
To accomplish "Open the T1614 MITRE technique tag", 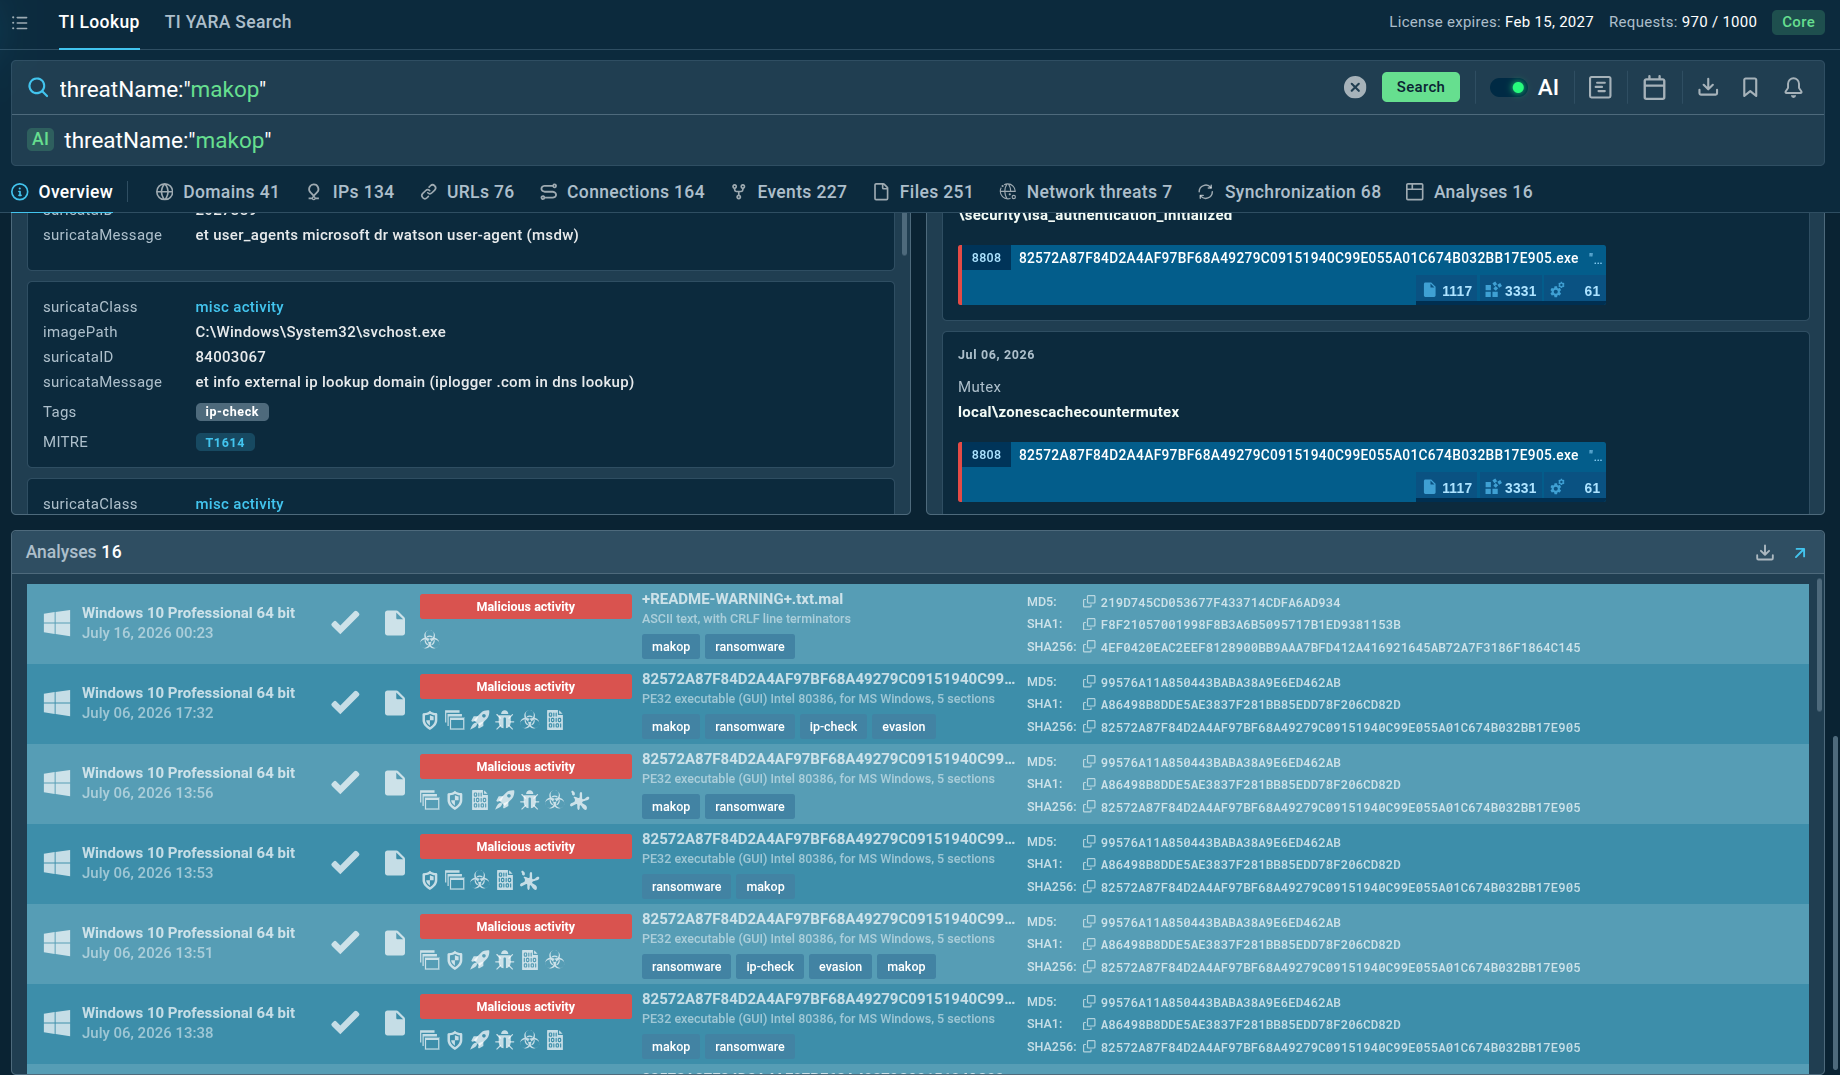I will [x=225, y=442].
